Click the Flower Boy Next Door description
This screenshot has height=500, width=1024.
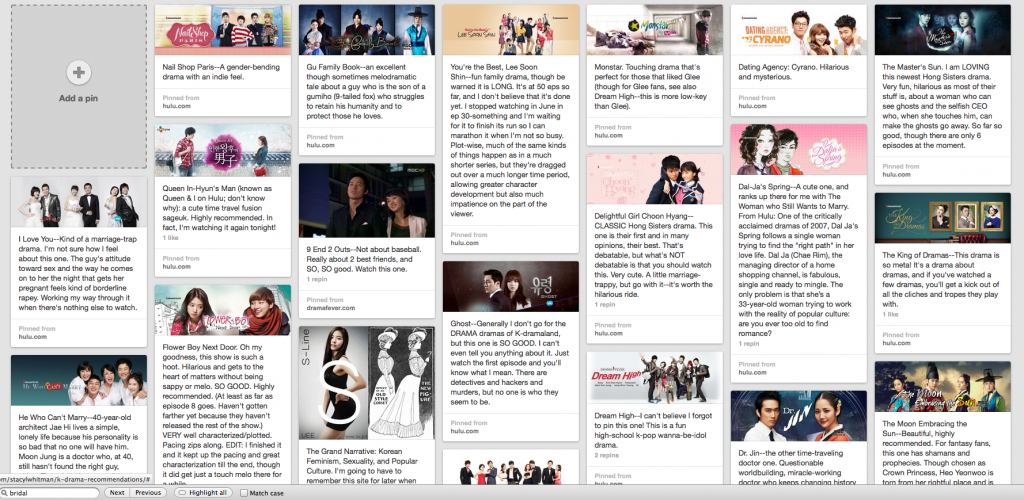point(223,415)
